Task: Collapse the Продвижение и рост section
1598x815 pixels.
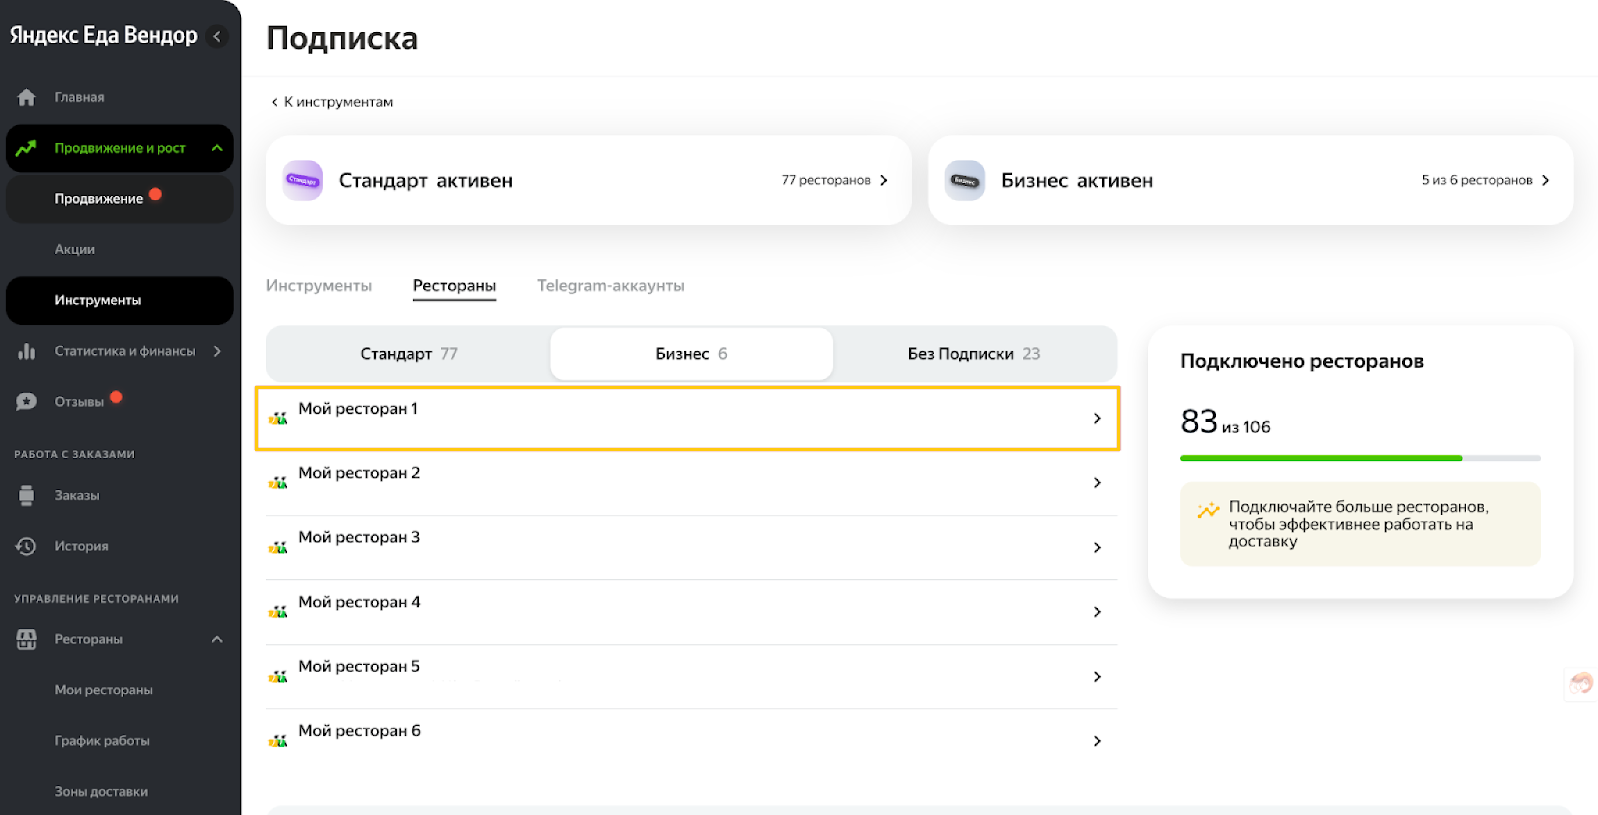Action: pyautogui.click(x=217, y=148)
